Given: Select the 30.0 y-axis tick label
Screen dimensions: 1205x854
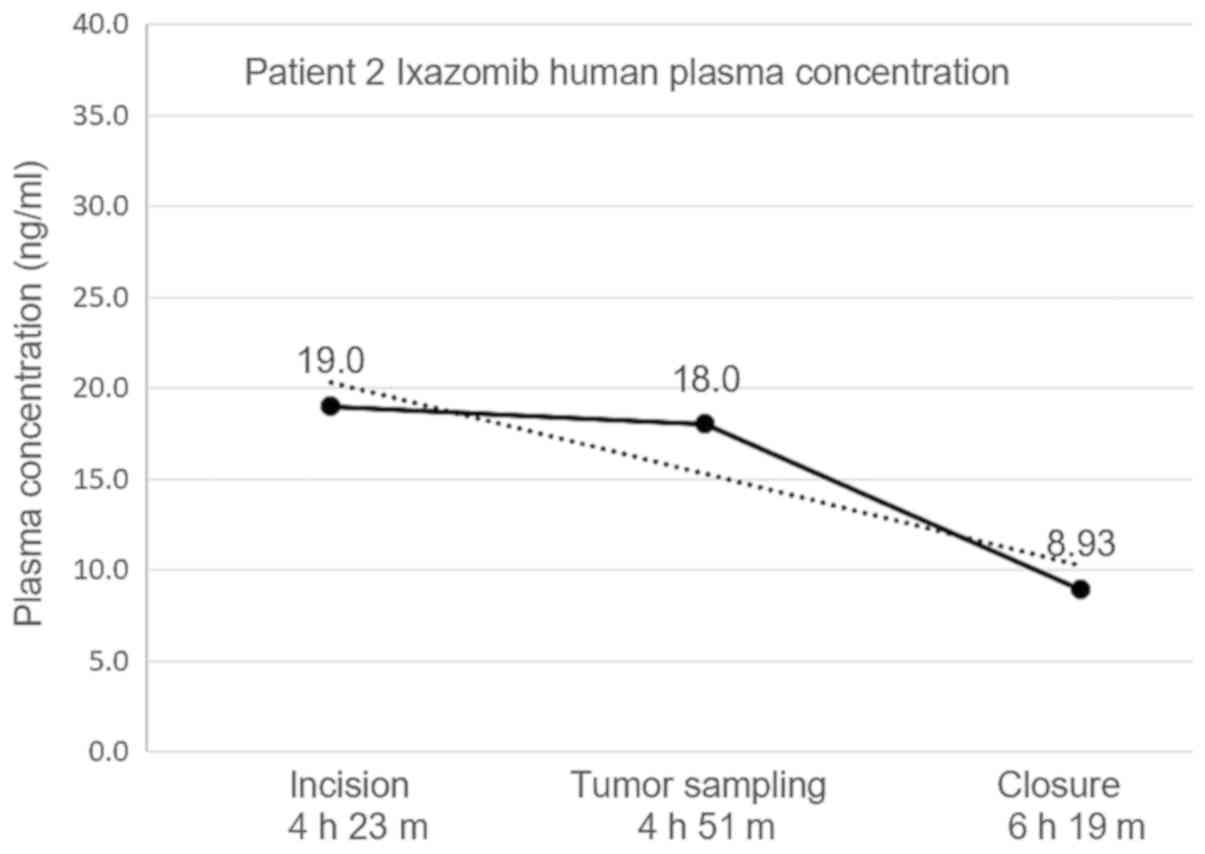Looking at the screenshot, I should 101,206.
